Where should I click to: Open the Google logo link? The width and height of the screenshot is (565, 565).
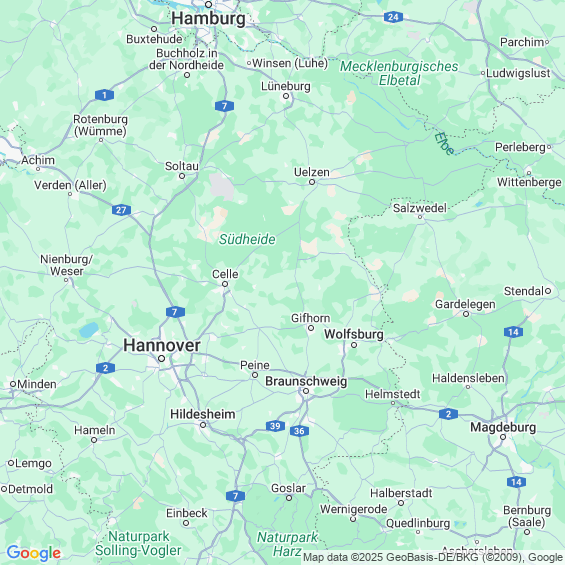pyautogui.click(x=34, y=553)
